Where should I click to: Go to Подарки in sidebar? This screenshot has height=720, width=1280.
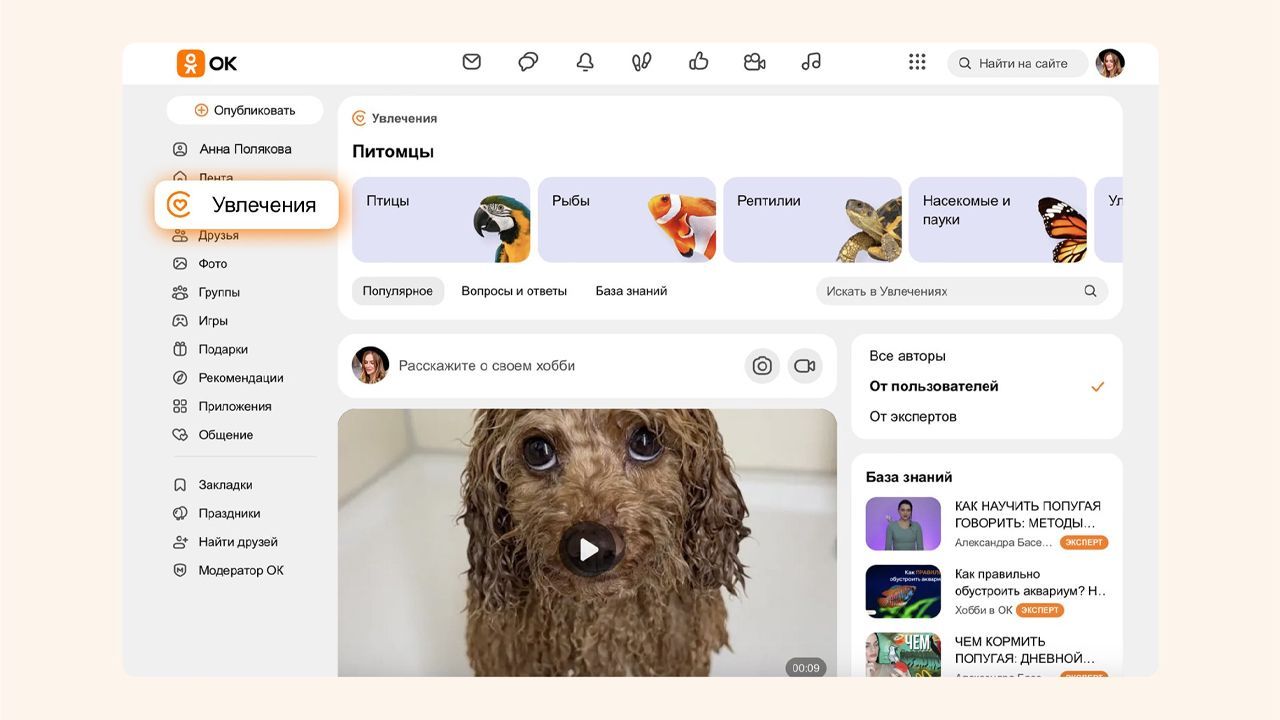pyautogui.click(x=210, y=349)
